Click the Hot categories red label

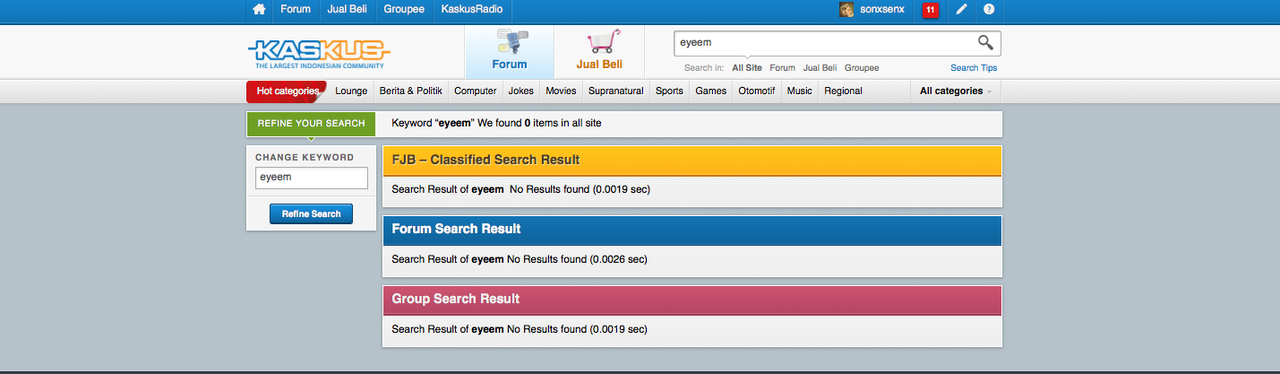point(287,91)
